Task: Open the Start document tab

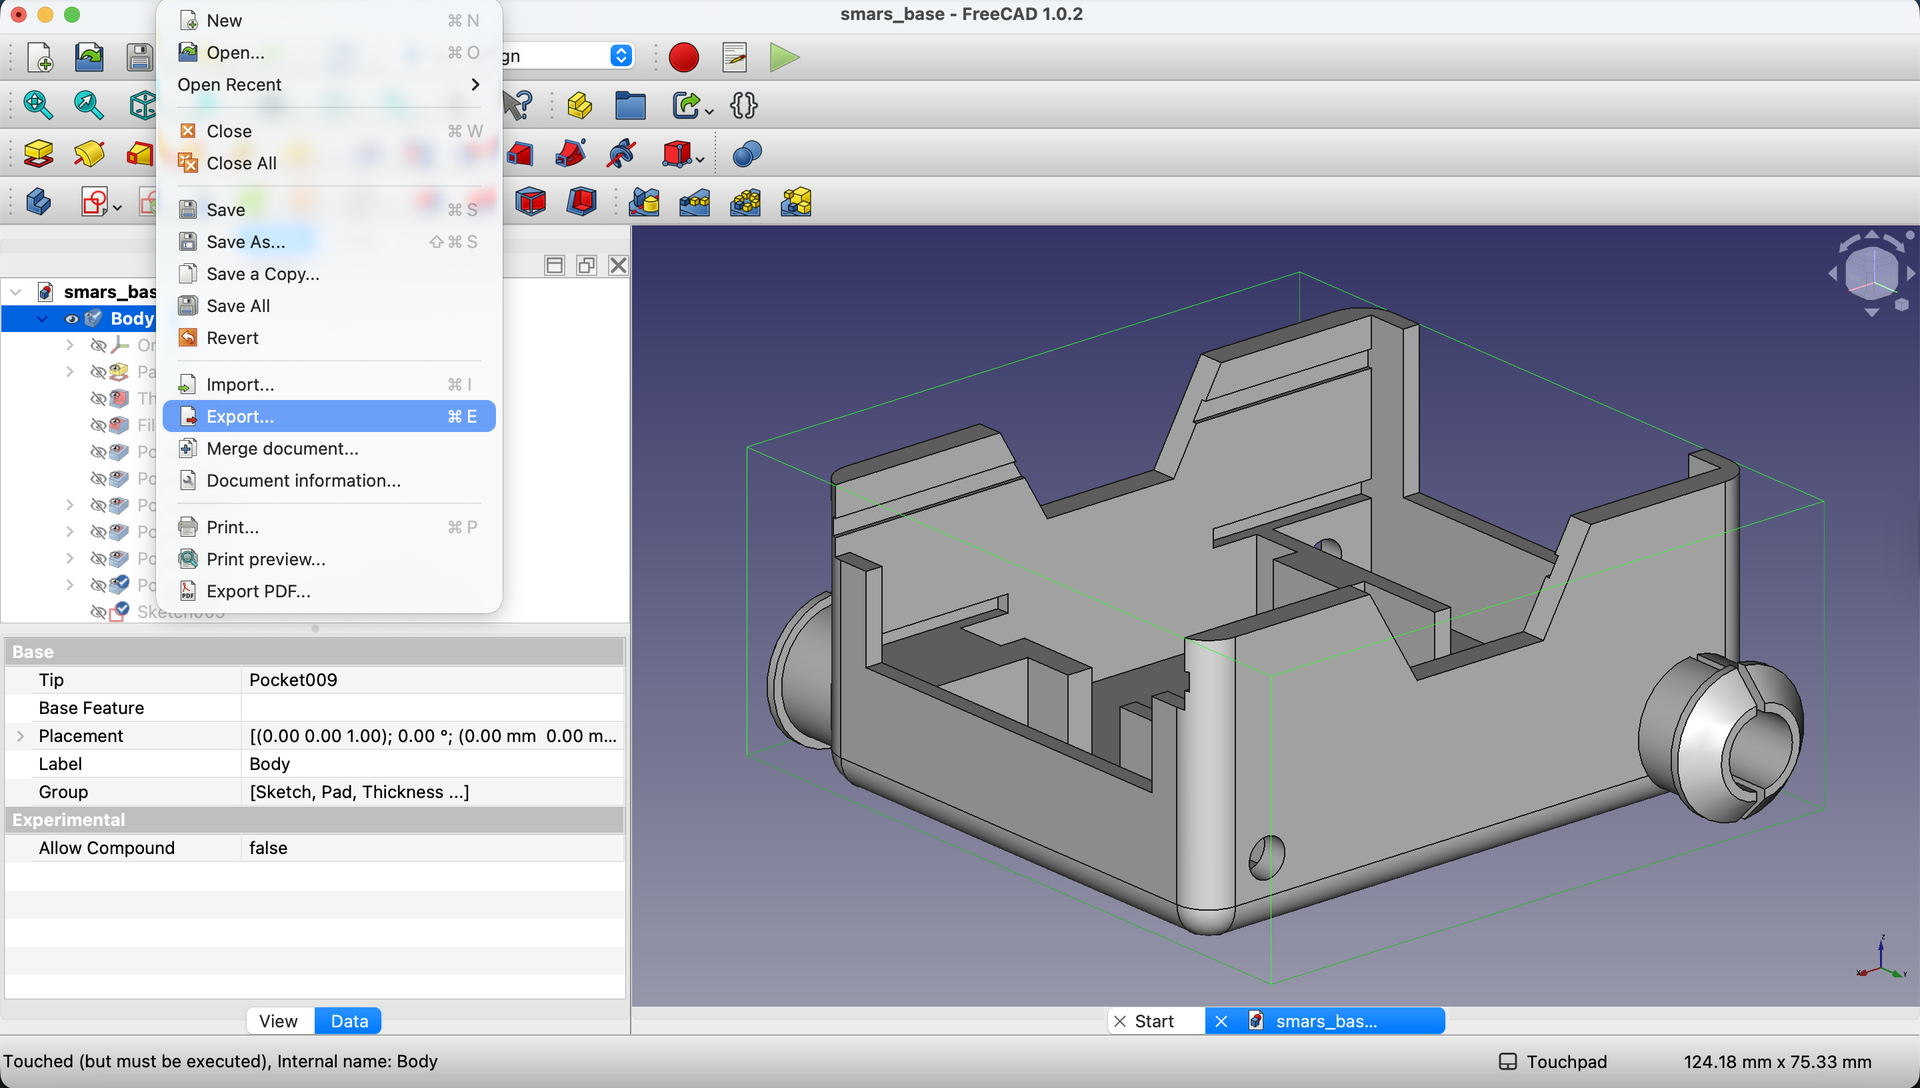Action: [1155, 1021]
